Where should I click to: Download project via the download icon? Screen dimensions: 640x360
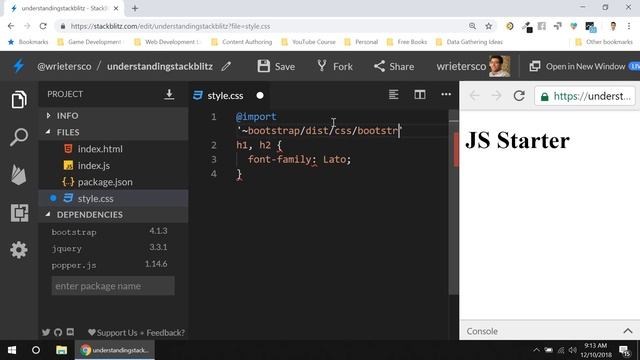(x=169, y=94)
